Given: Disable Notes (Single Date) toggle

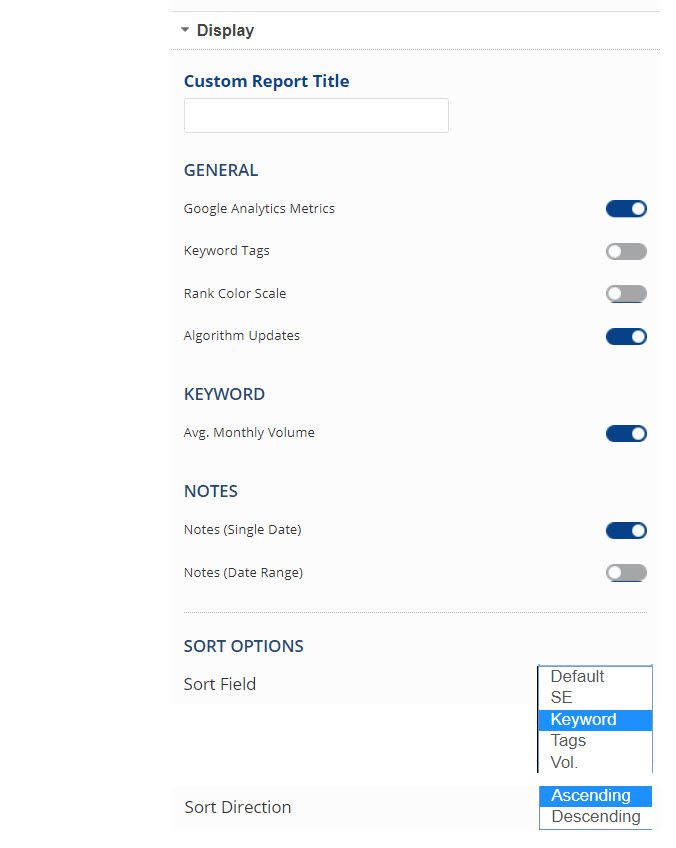Looking at the screenshot, I should coord(626,530).
